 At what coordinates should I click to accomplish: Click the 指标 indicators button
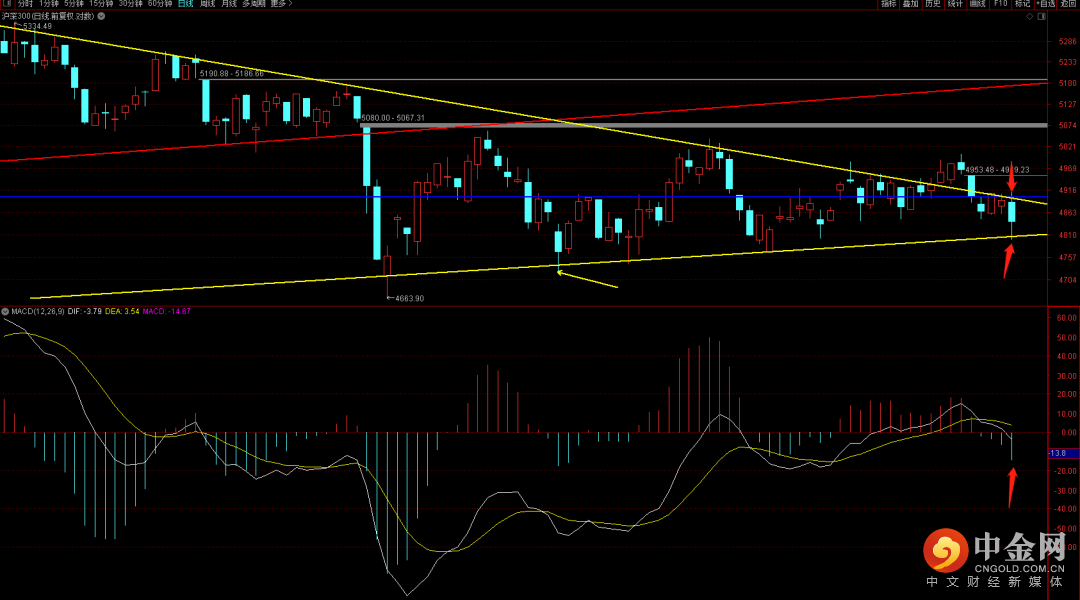click(x=889, y=3)
